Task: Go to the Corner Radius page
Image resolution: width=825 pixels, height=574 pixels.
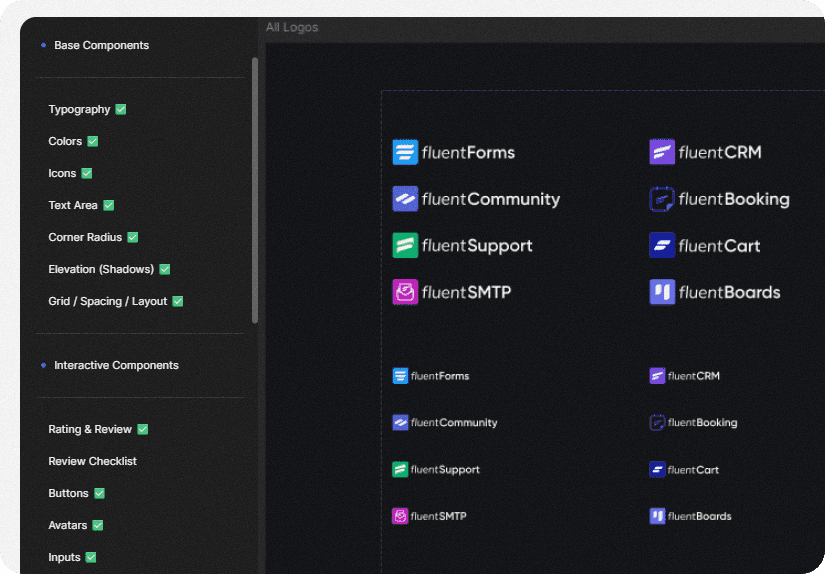Action: [85, 237]
